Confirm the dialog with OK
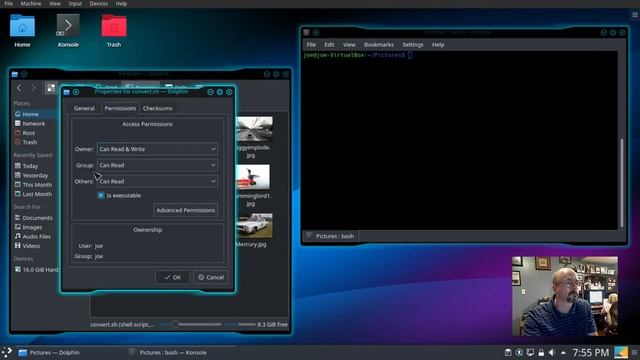The width and height of the screenshot is (640, 360). (x=172, y=277)
